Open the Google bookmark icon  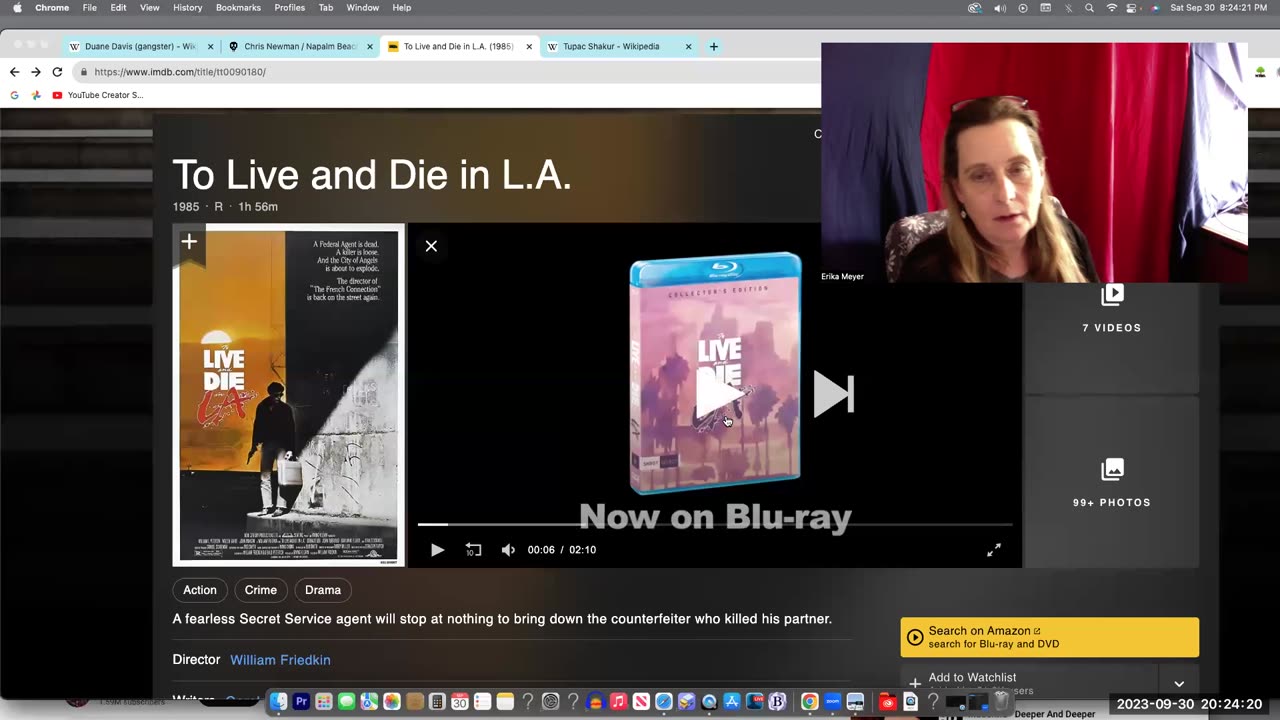coord(14,95)
